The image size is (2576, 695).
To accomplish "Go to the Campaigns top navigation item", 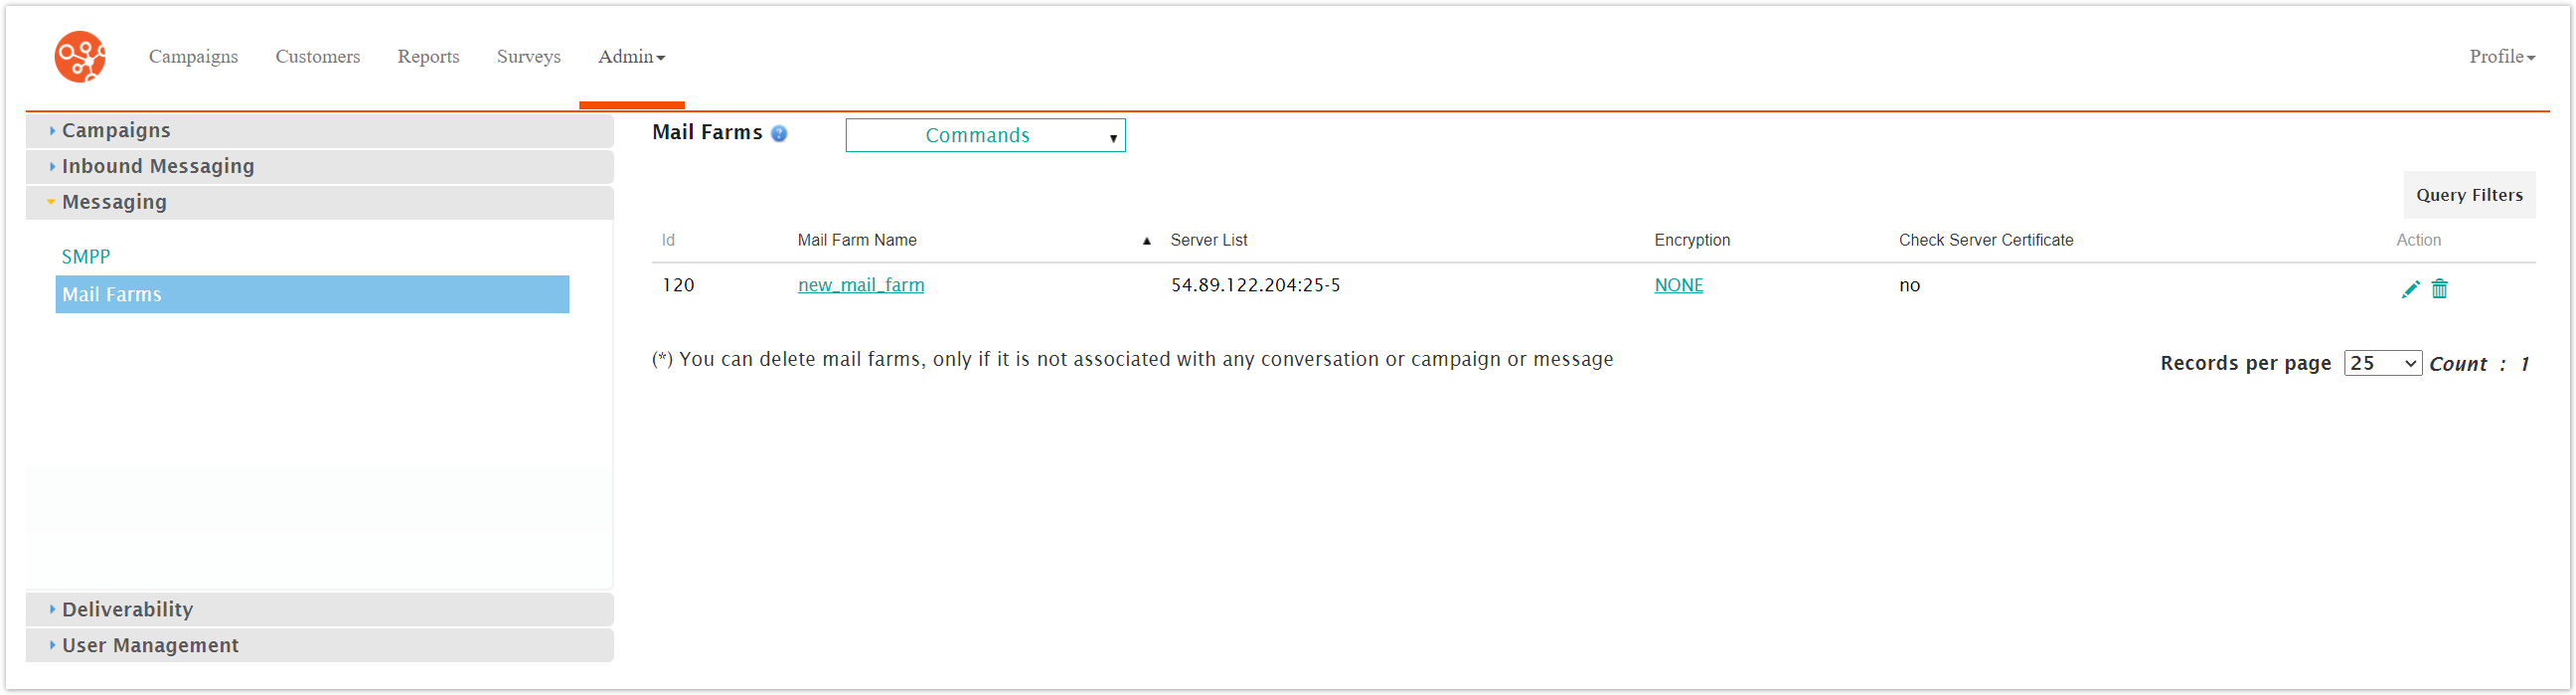I will [193, 57].
